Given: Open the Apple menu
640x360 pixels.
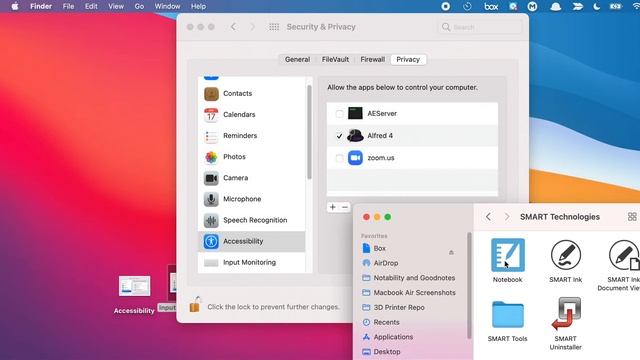Looking at the screenshot, I should click(15, 7).
